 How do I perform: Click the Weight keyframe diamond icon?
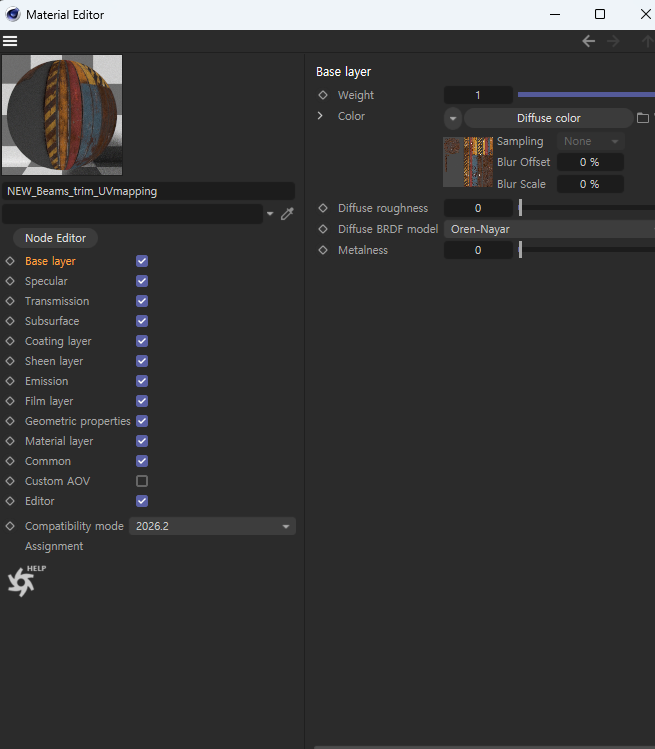(323, 95)
